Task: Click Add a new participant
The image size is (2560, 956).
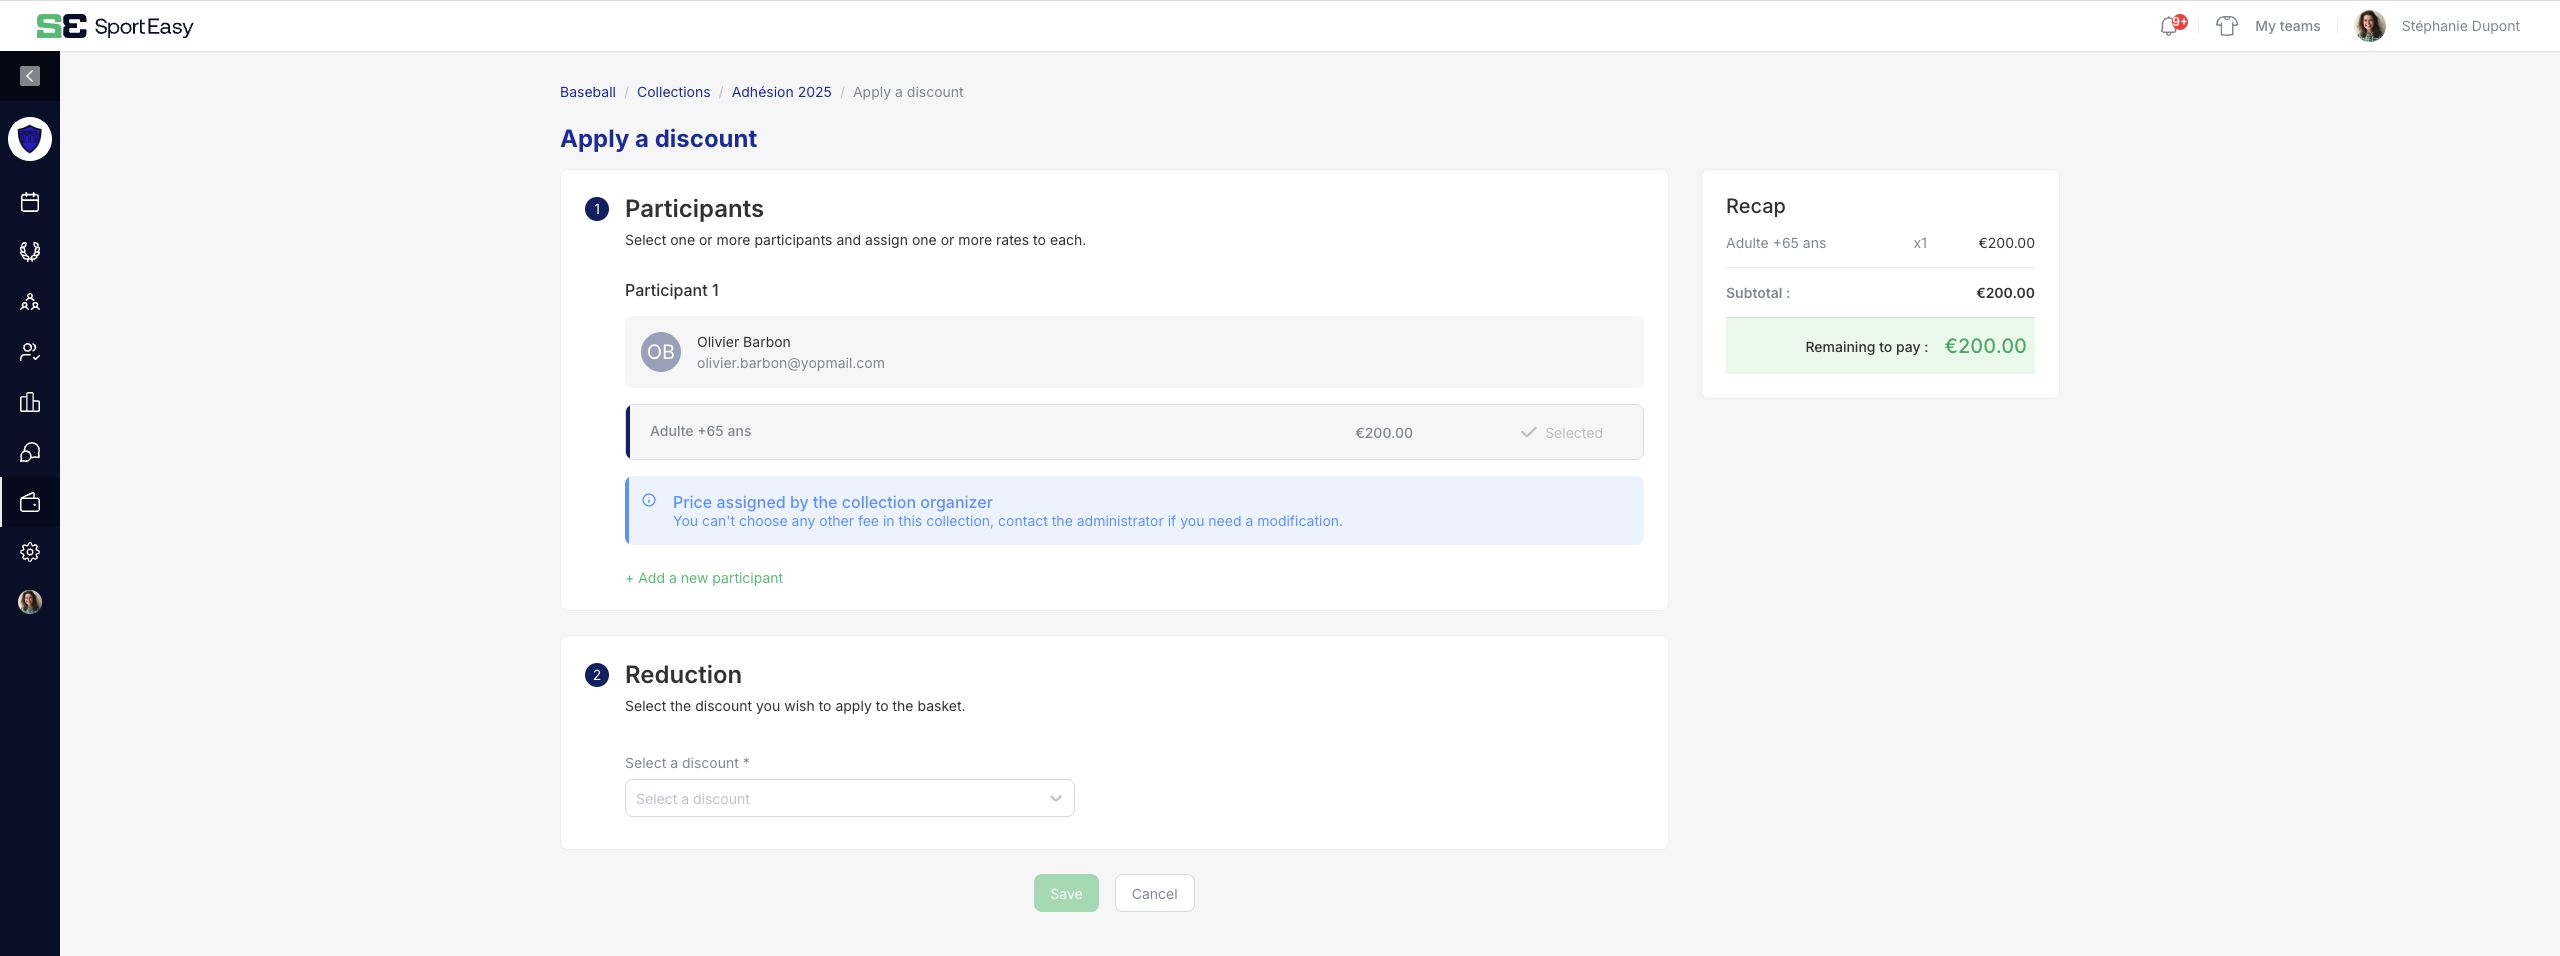Action: (x=704, y=578)
